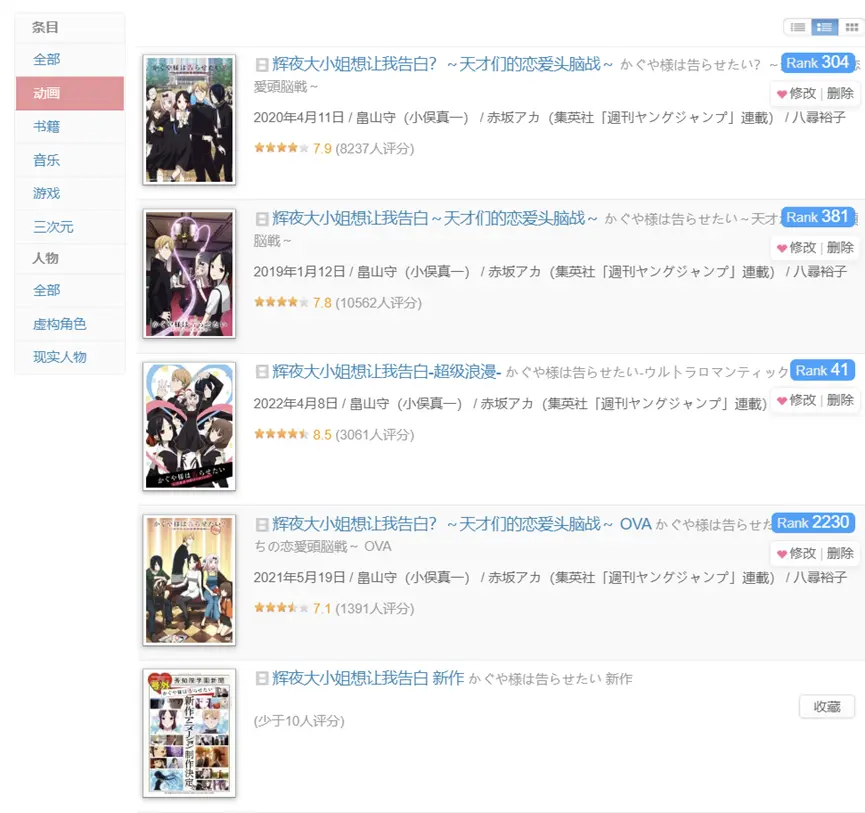Click the Rank 41 badge
The width and height of the screenshot is (865, 813).
824,369
